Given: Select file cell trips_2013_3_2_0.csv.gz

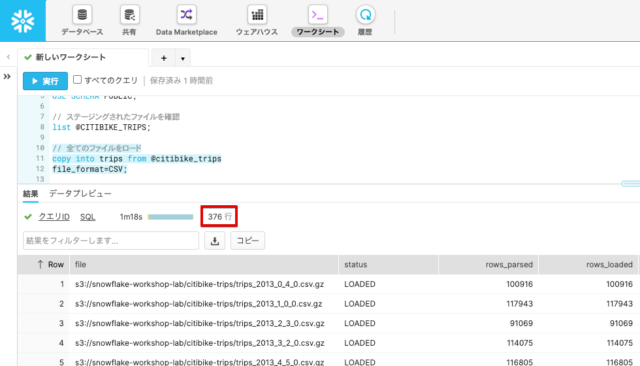Looking at the screenshot, I should pyautogui.click(x=200, y=343).
